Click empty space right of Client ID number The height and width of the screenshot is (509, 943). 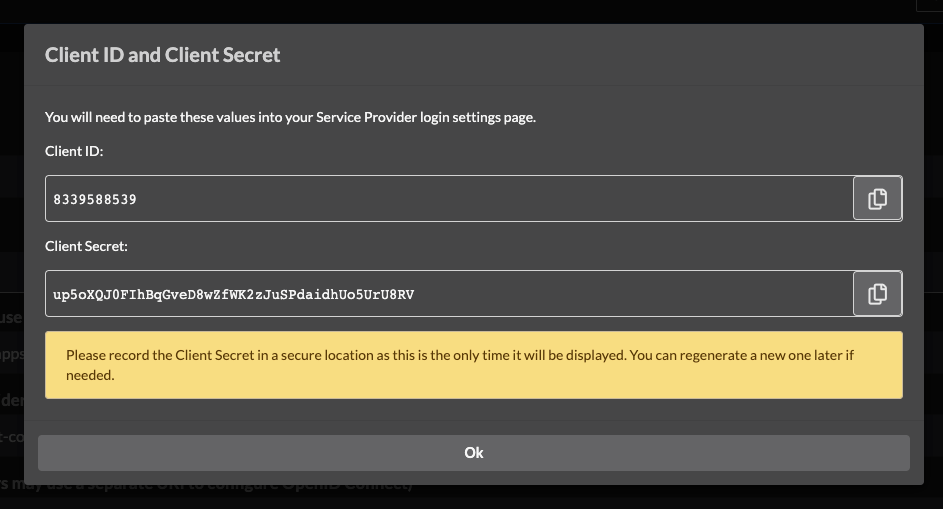click(493, 199)
